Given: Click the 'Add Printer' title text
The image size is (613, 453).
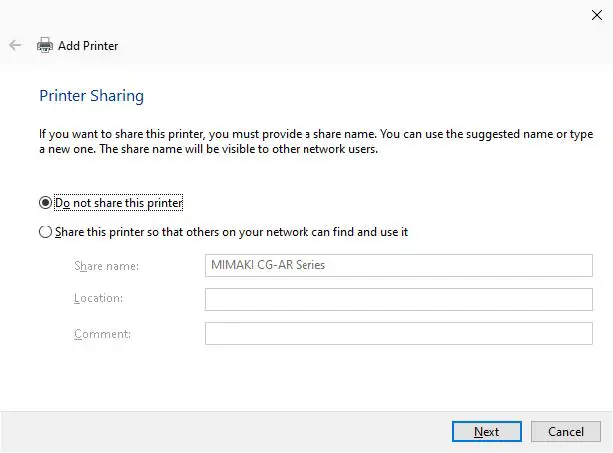Looking at the screenshot, I should (88, 45).
